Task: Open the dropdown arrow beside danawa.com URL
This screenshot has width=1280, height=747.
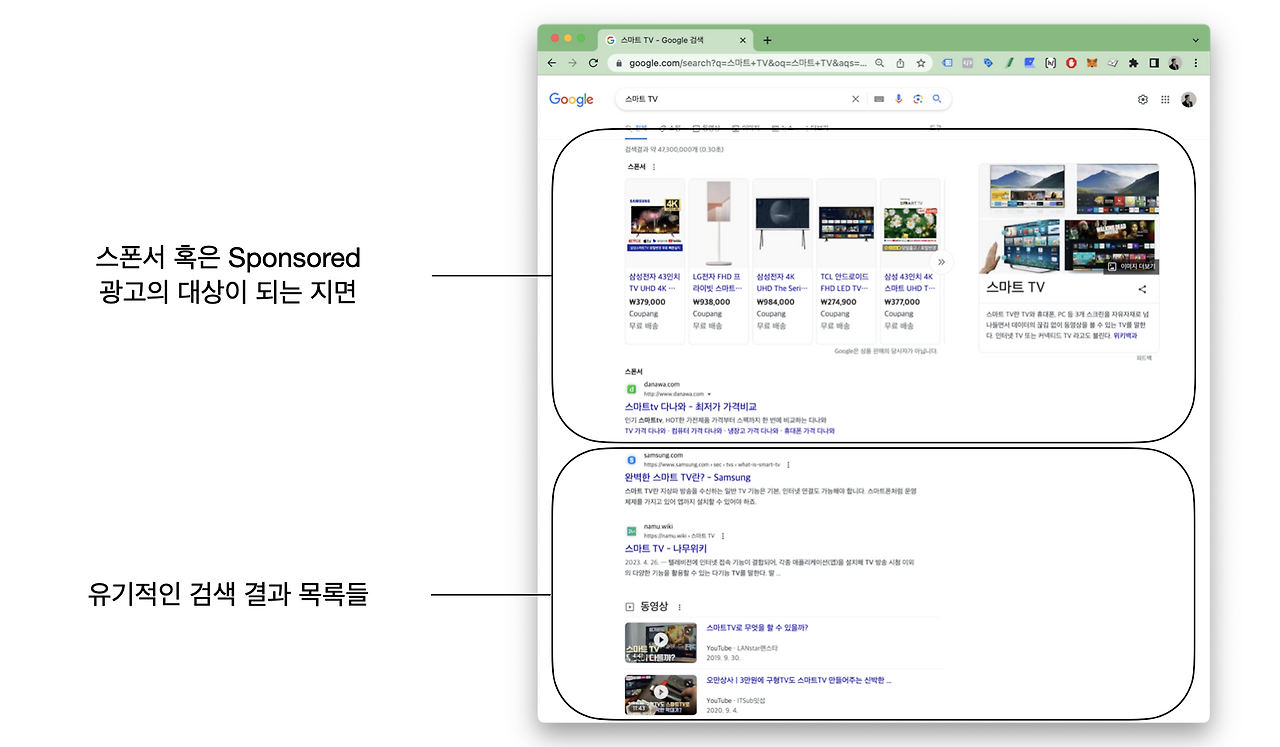Action: pos(708,393)
